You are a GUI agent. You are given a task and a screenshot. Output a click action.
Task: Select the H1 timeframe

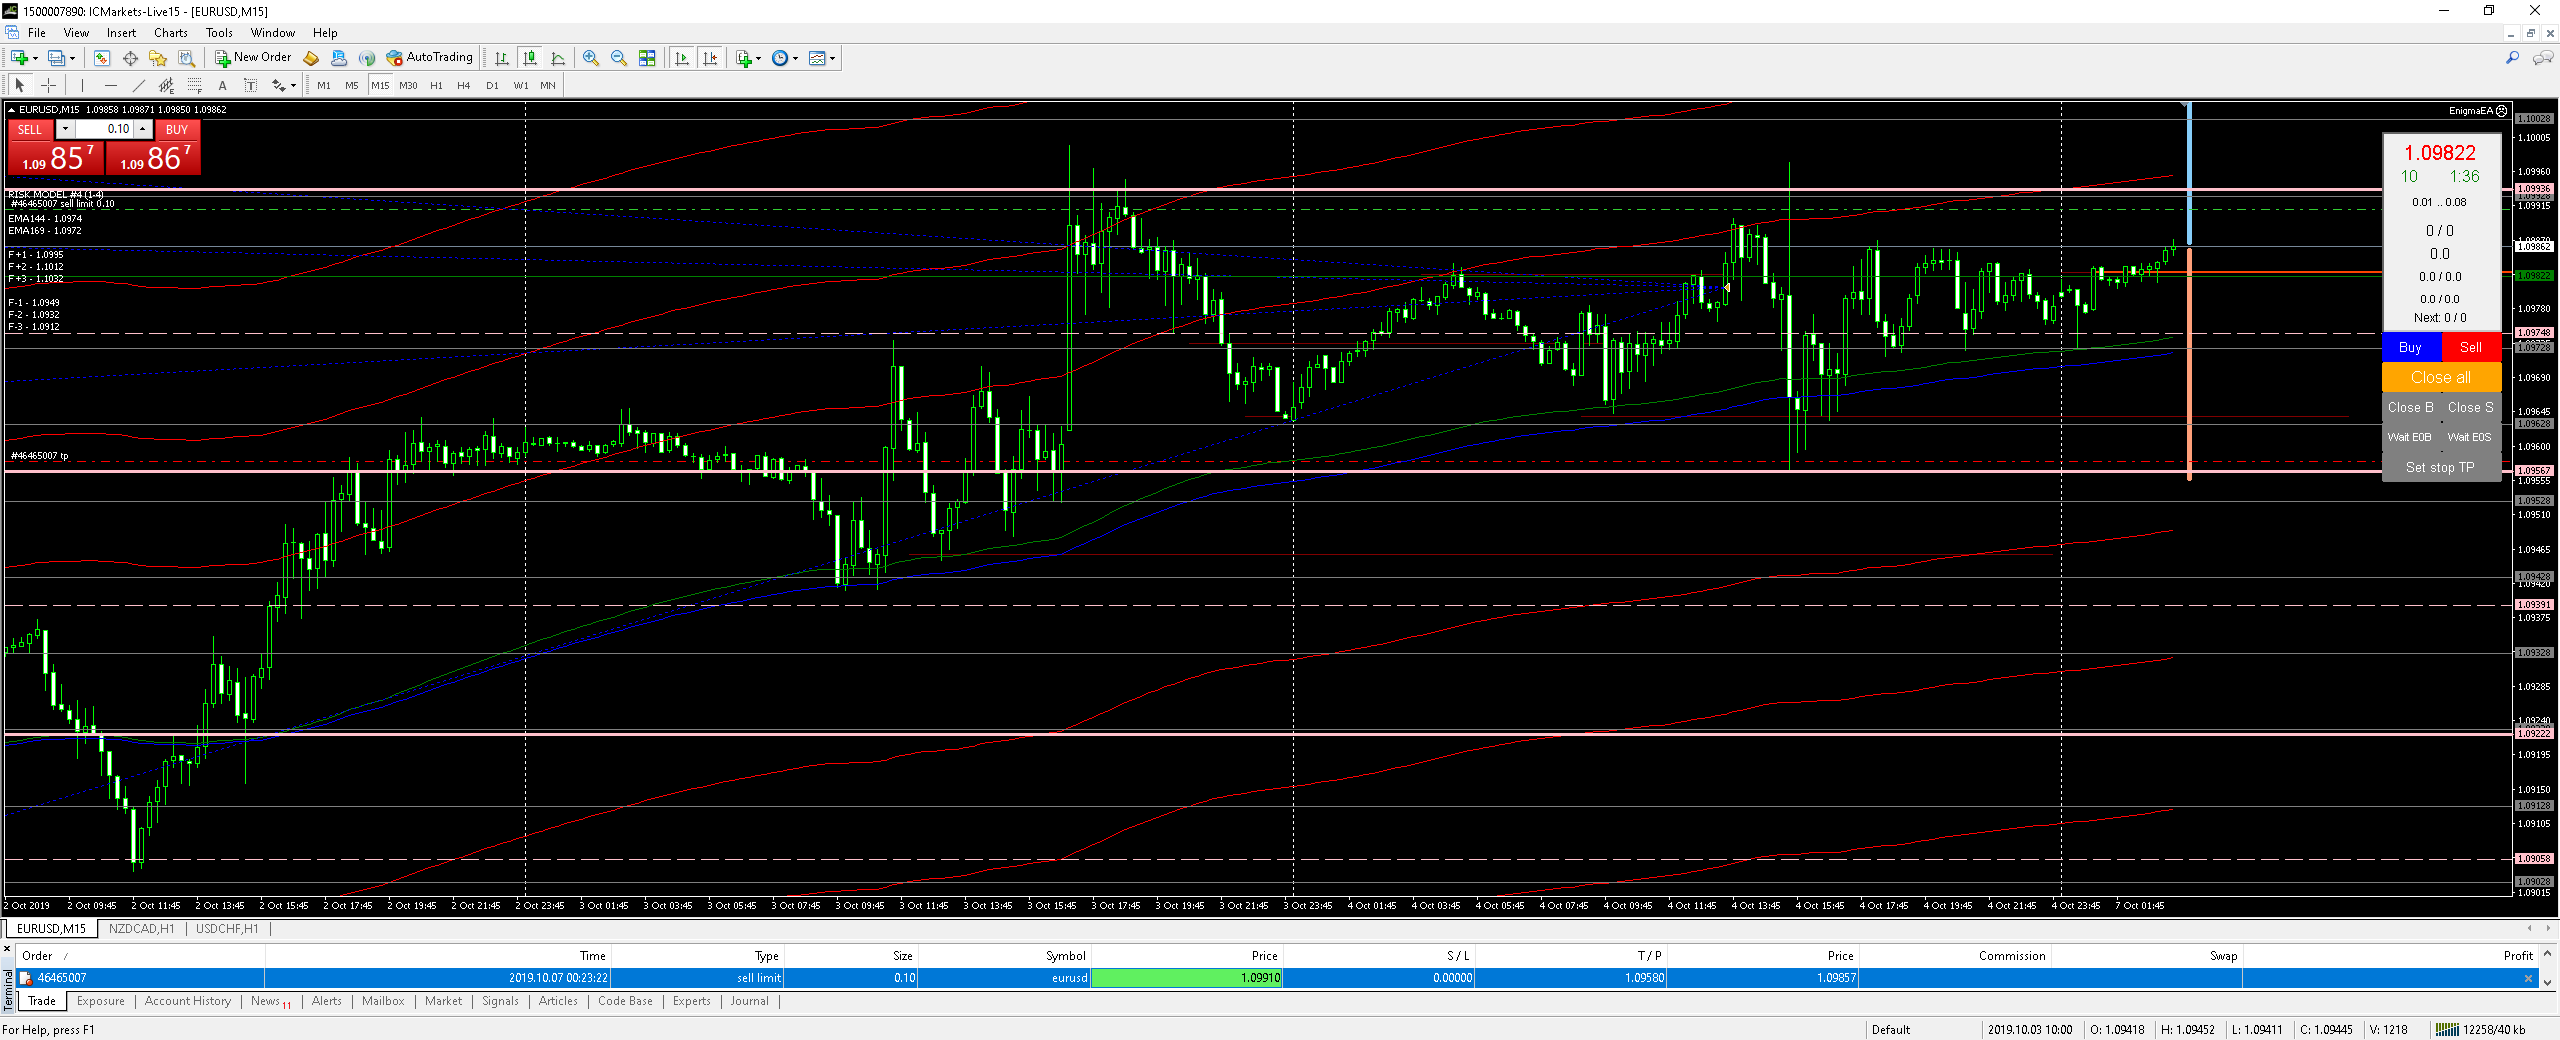pos(436,85)
